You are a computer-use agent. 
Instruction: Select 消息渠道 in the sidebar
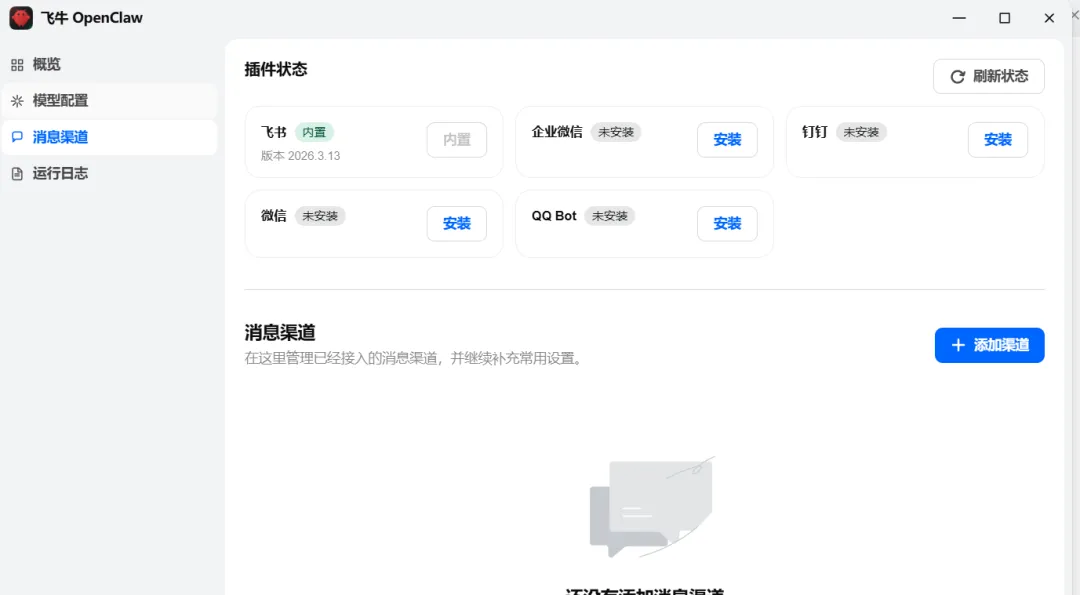point(110,137)
